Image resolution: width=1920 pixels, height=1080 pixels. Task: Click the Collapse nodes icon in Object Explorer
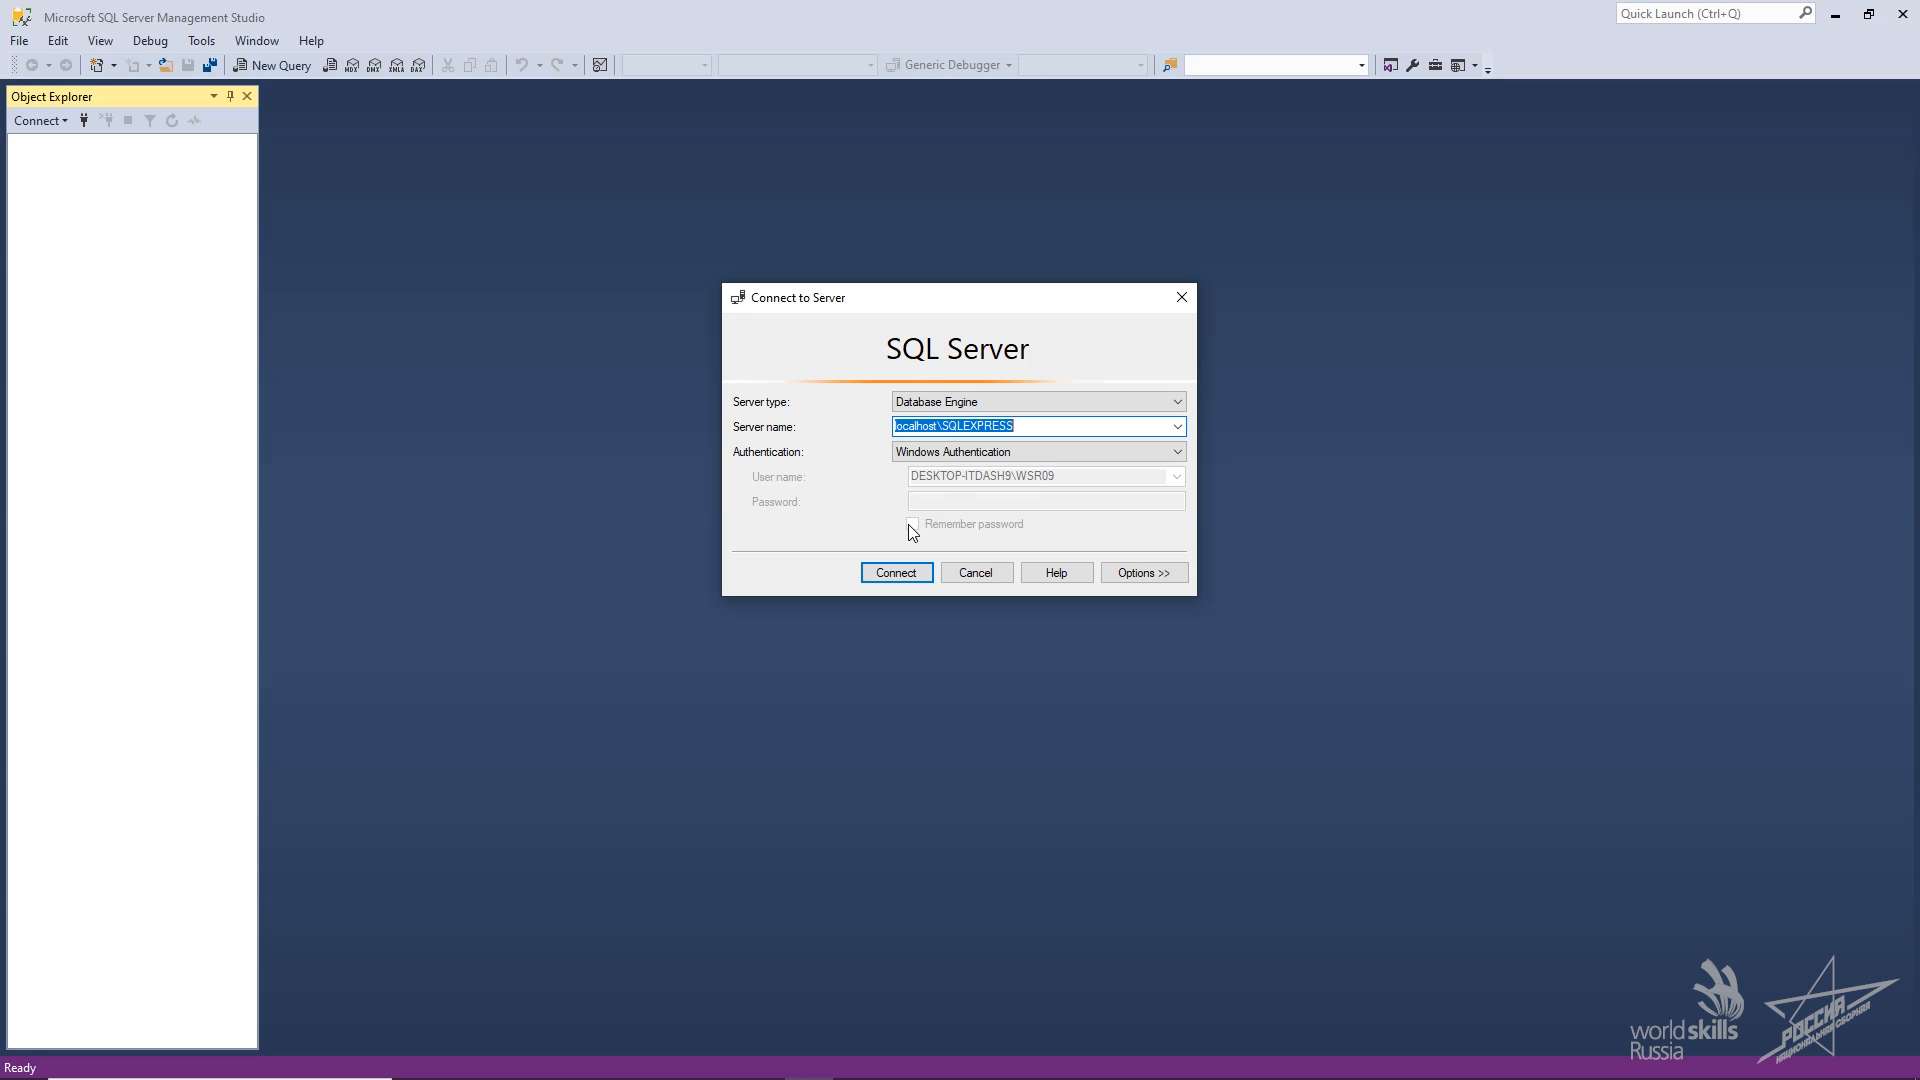click(128, 120)
